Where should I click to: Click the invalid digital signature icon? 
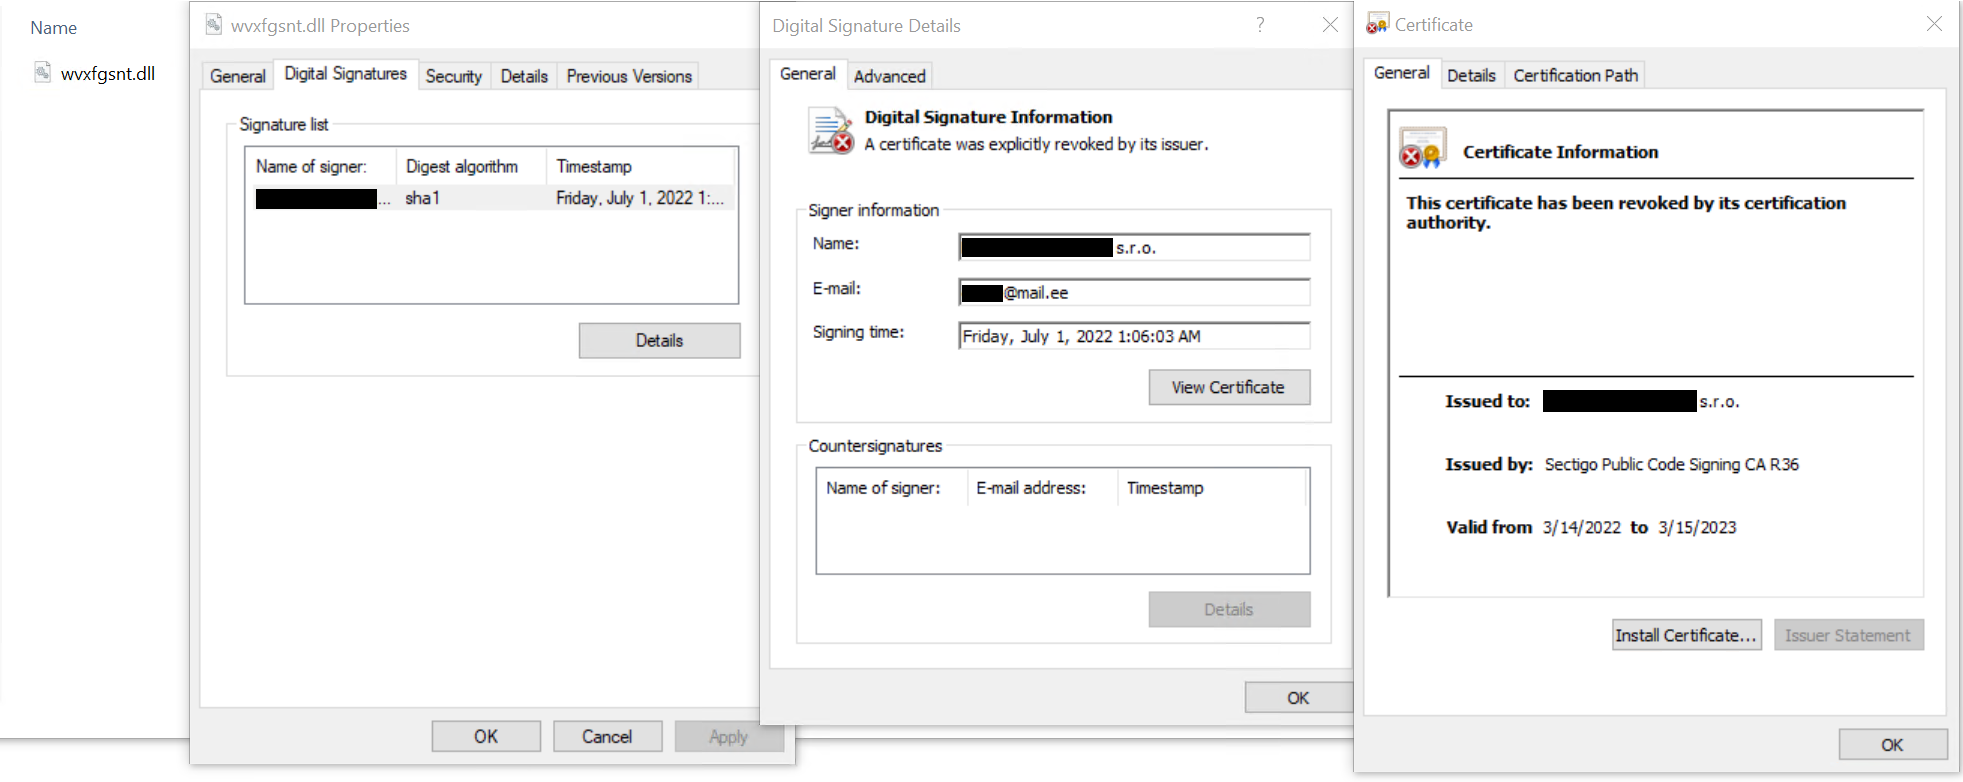coord(830,133)
